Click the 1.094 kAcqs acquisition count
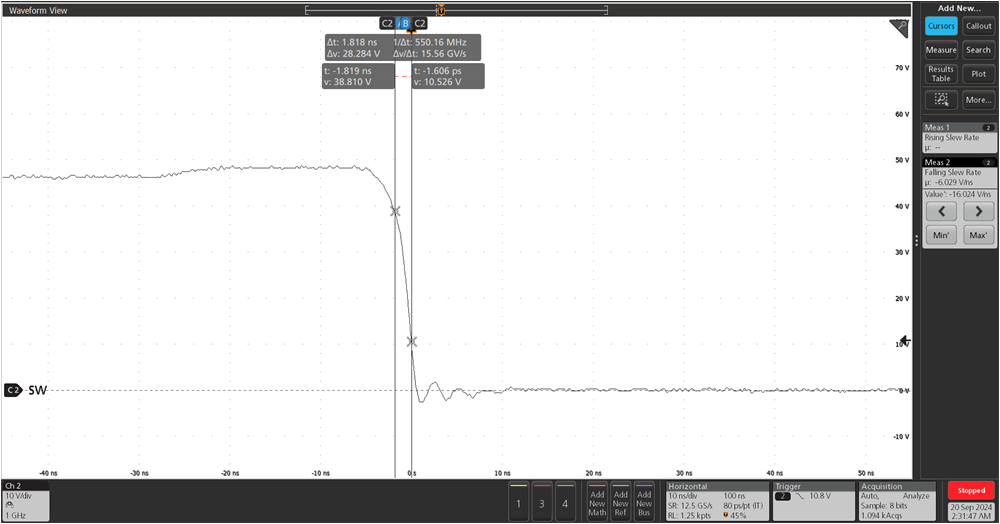 coord(883,515)
